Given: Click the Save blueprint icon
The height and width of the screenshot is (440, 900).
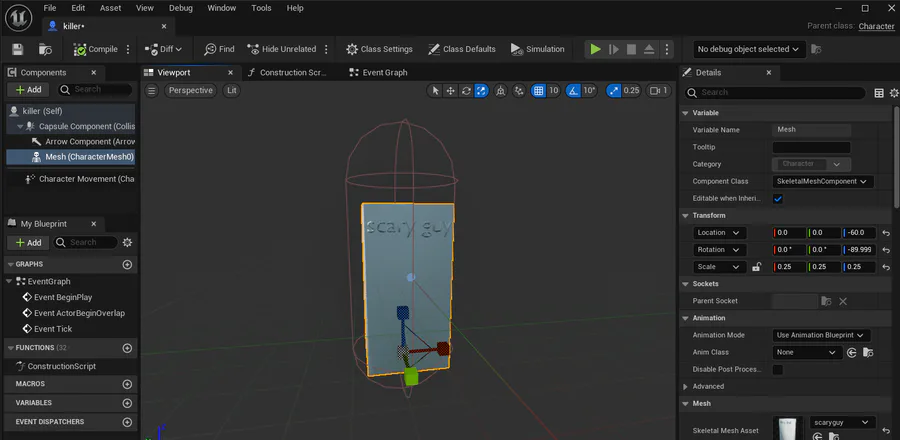Looking at the screenshot, I should point(17,49).
